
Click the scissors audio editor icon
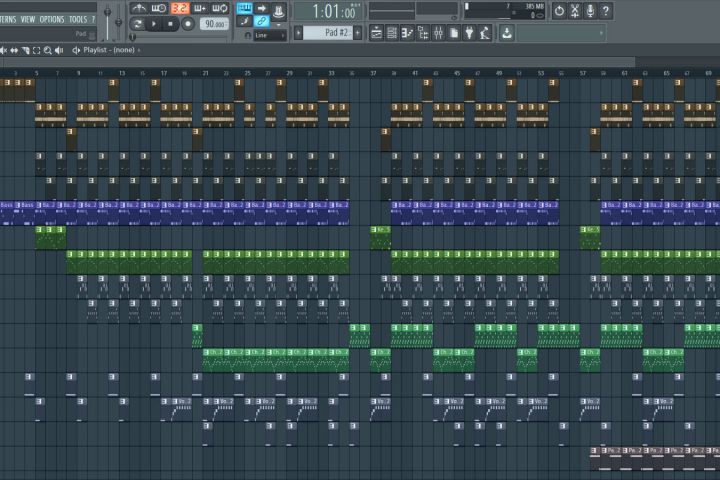pyautogui.click(x=575, y=11)
